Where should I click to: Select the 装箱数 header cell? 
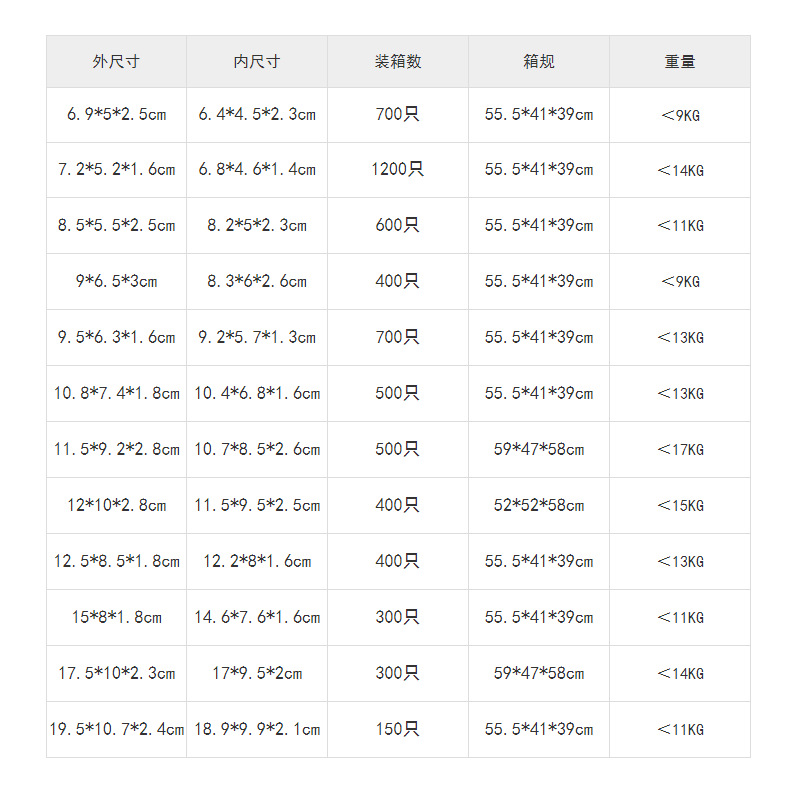pos(398,62)
